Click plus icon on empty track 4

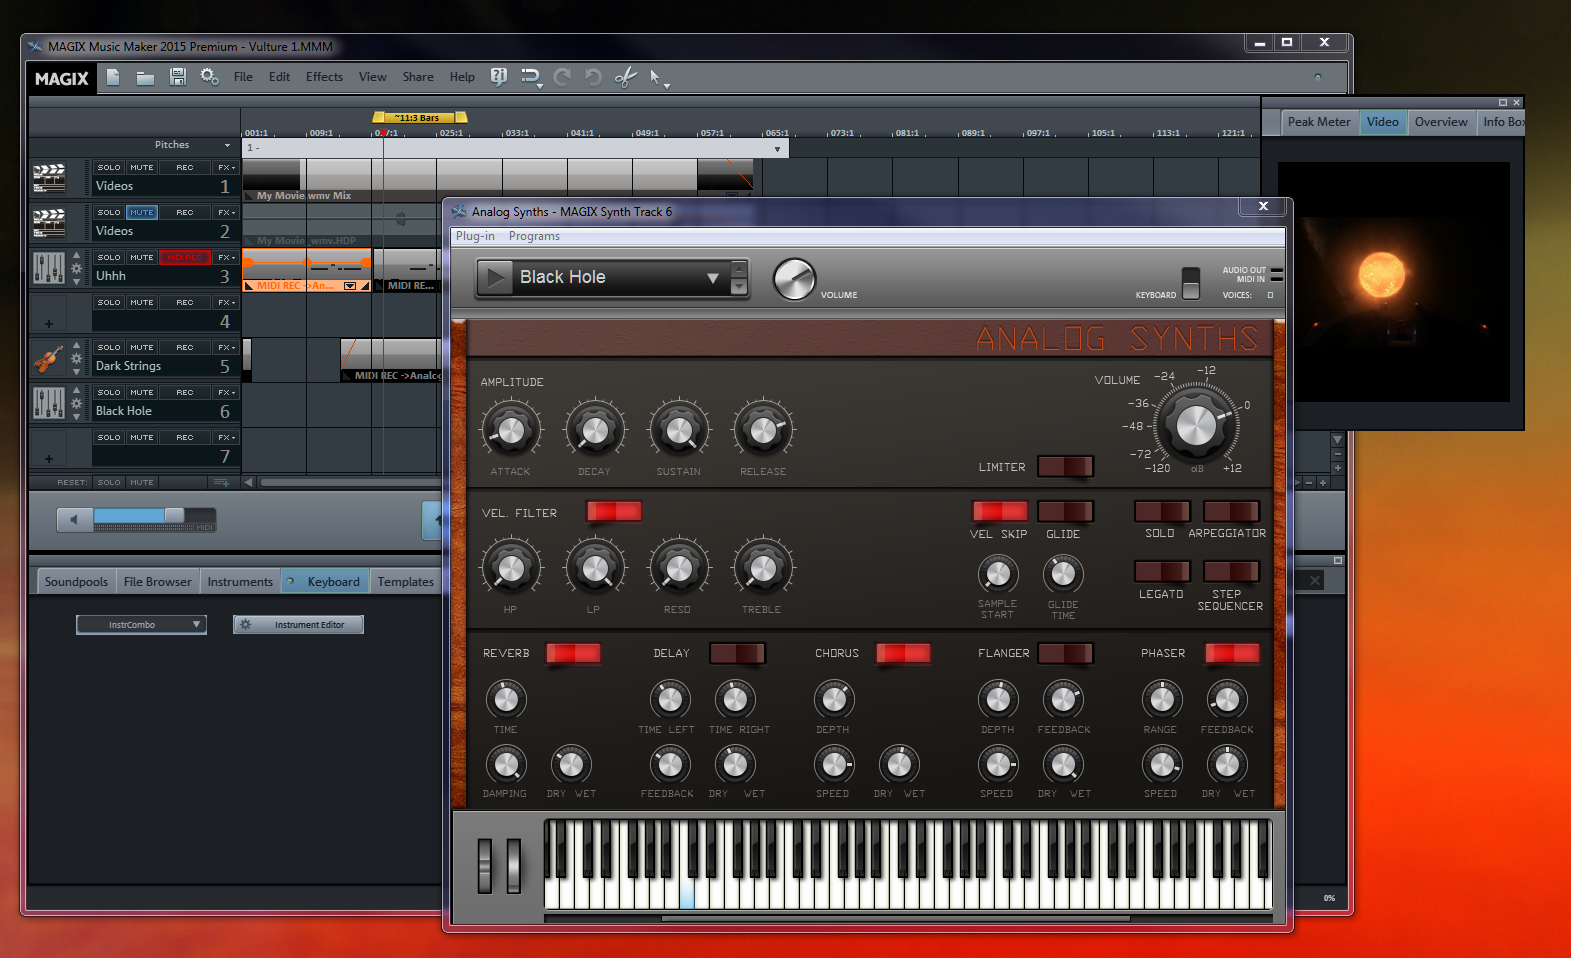coord(49,324)
